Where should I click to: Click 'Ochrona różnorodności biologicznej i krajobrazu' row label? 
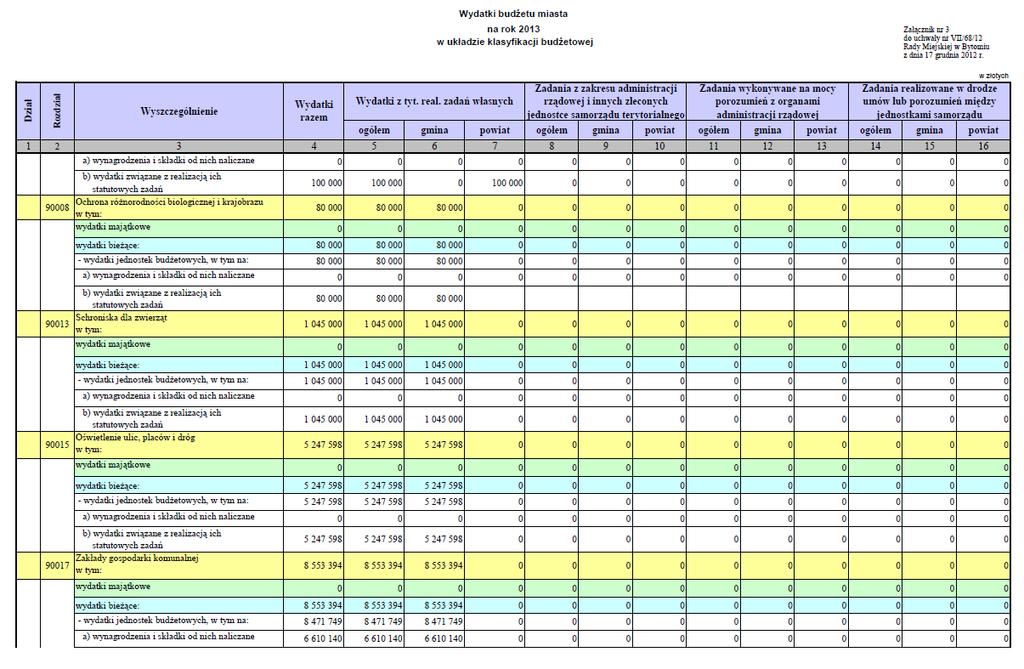[x=170, y=202]
